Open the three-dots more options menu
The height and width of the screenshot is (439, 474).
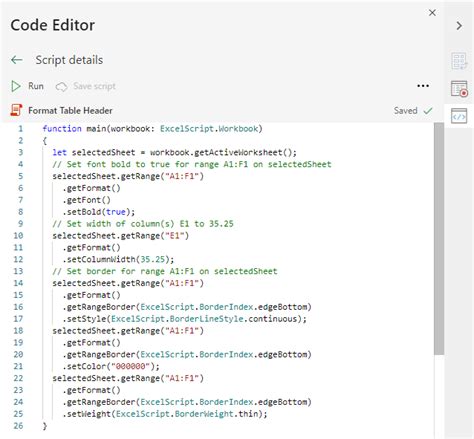click(x=423, y=86)
